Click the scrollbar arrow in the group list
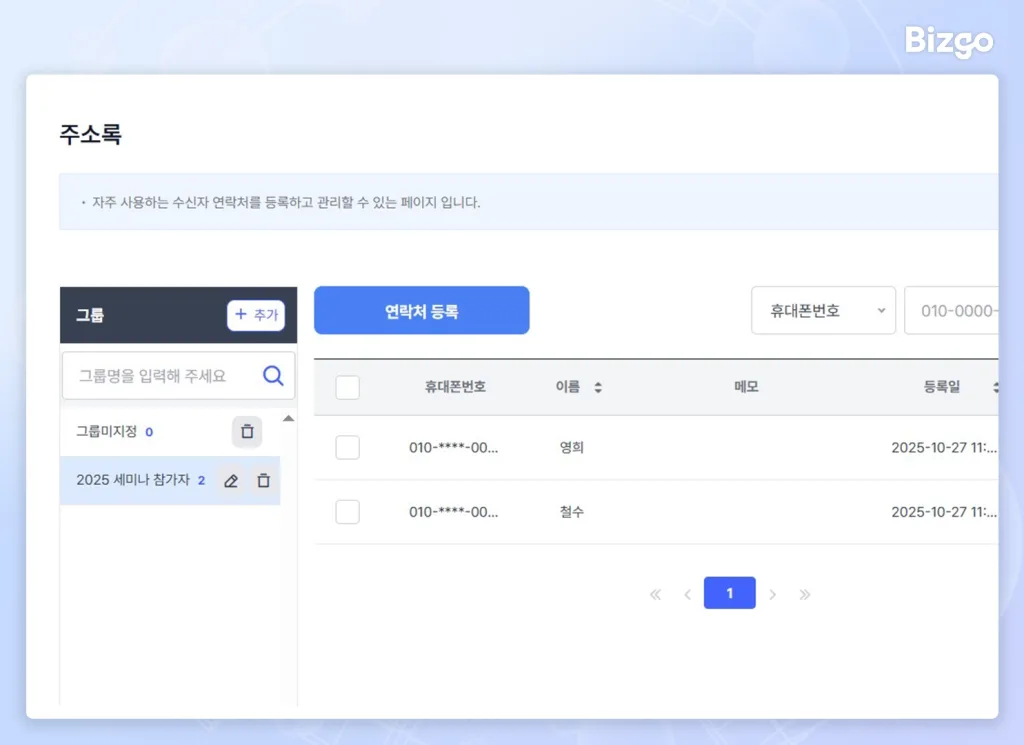Image resolution: width=1024 pixels, height=745 pixels. tap(290, 418)
